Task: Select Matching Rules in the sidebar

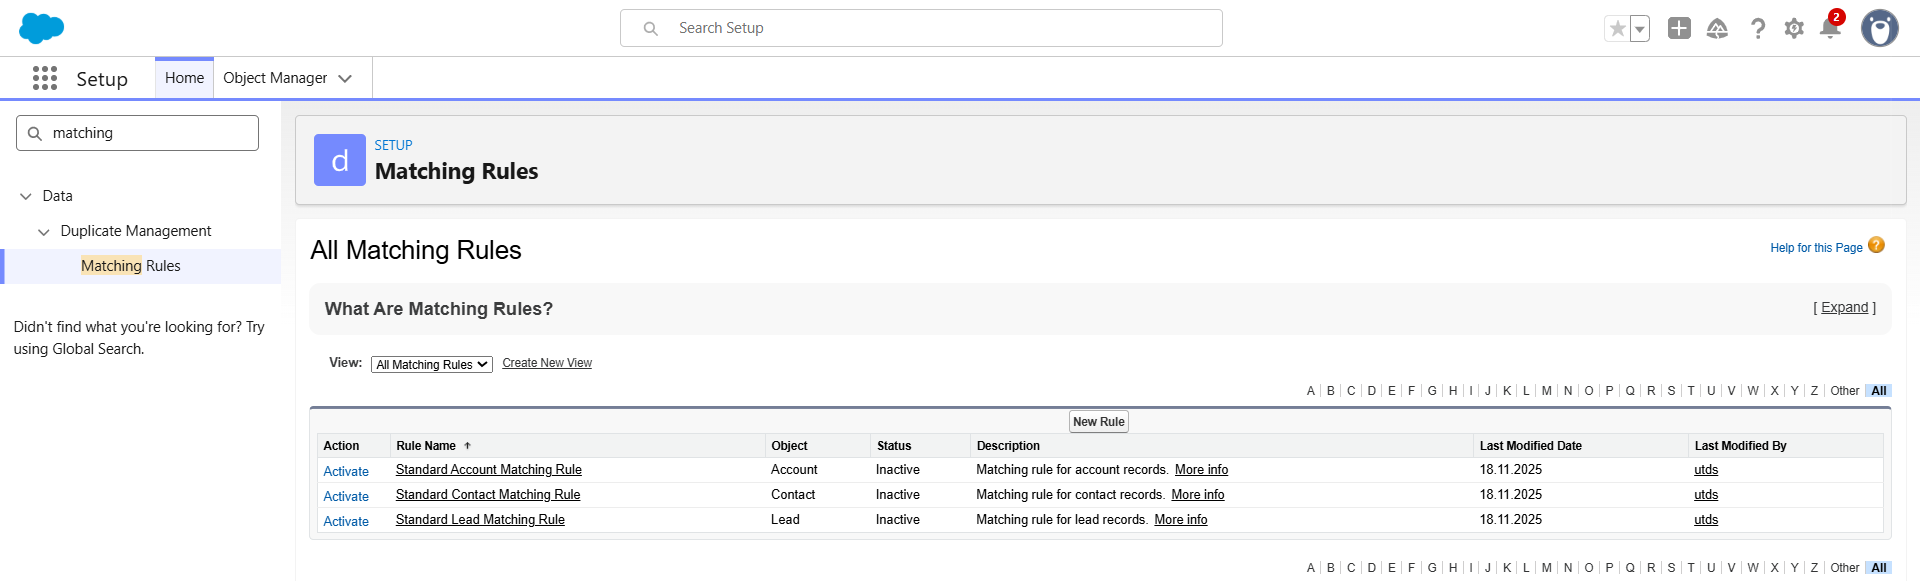Action: 131,266
